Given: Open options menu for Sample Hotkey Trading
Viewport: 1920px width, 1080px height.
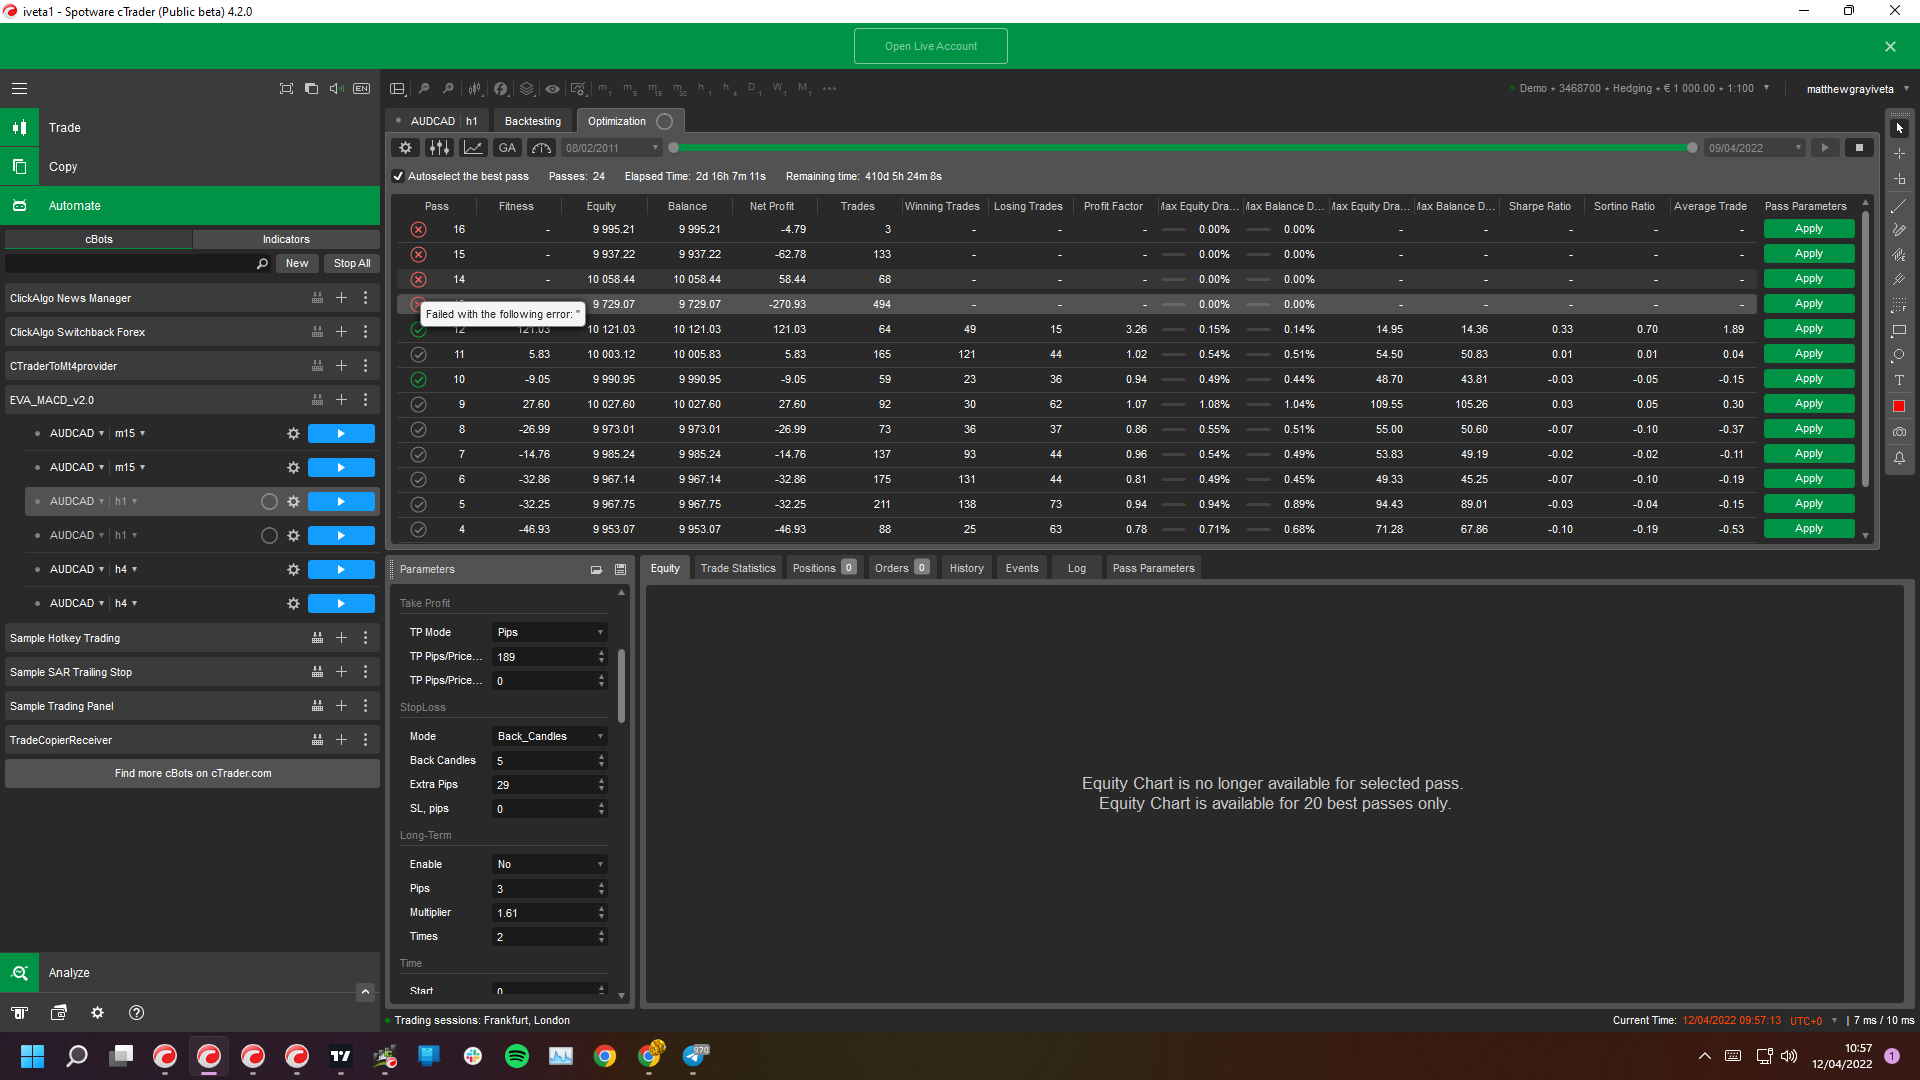Looking at the screenshot, I should pos(365,638).
